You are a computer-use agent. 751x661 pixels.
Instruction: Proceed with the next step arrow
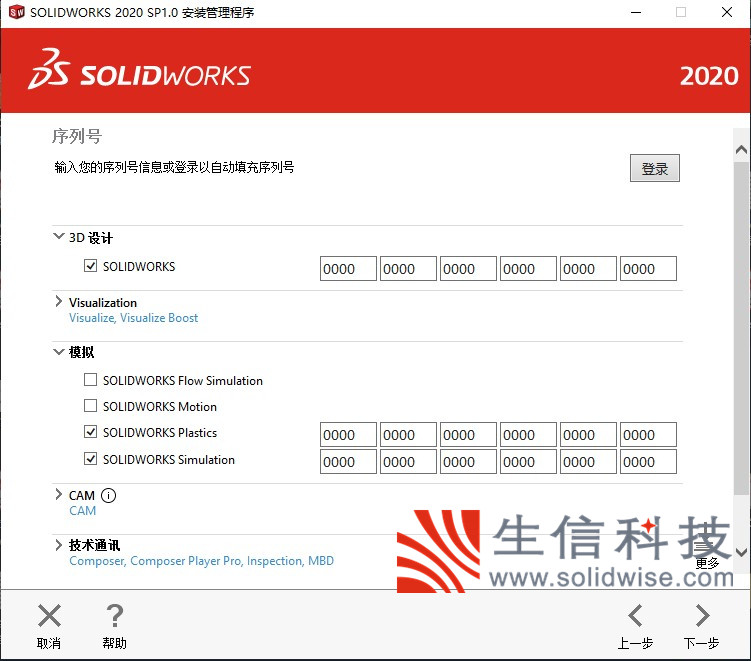pyautogui.click(x=702, y=616)
